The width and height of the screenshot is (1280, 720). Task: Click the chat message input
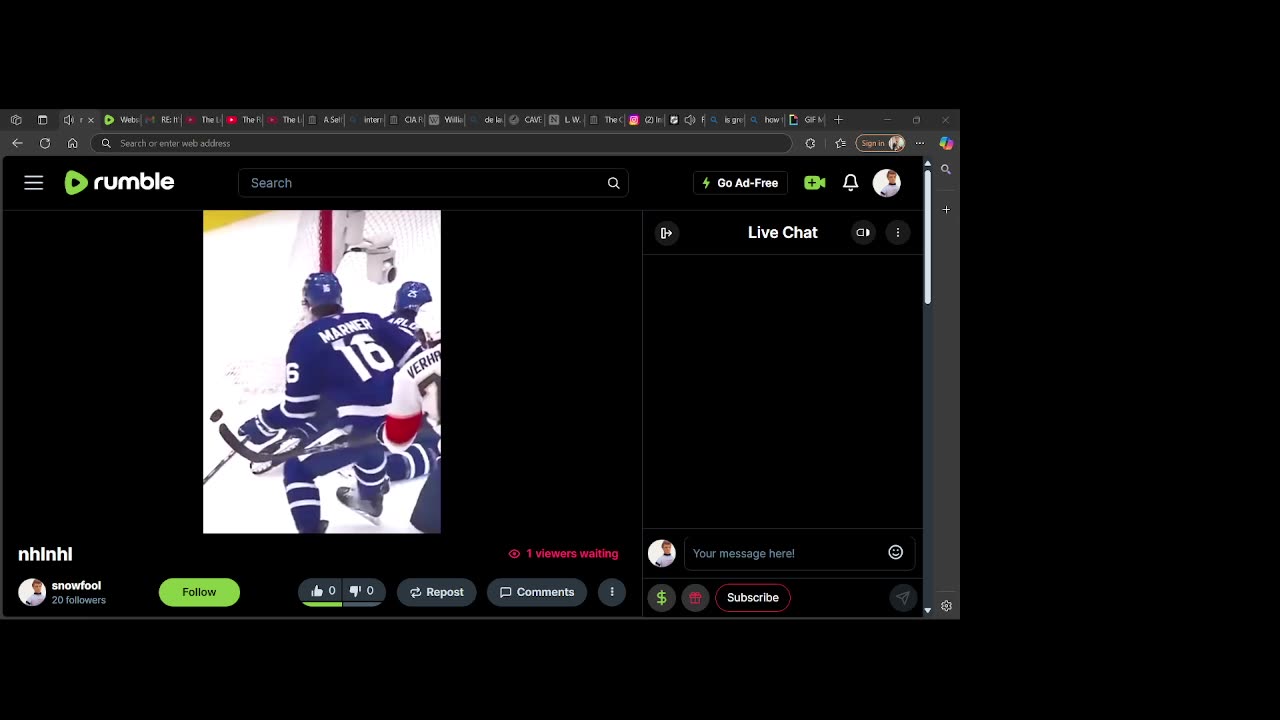click(x=785, y=553)
